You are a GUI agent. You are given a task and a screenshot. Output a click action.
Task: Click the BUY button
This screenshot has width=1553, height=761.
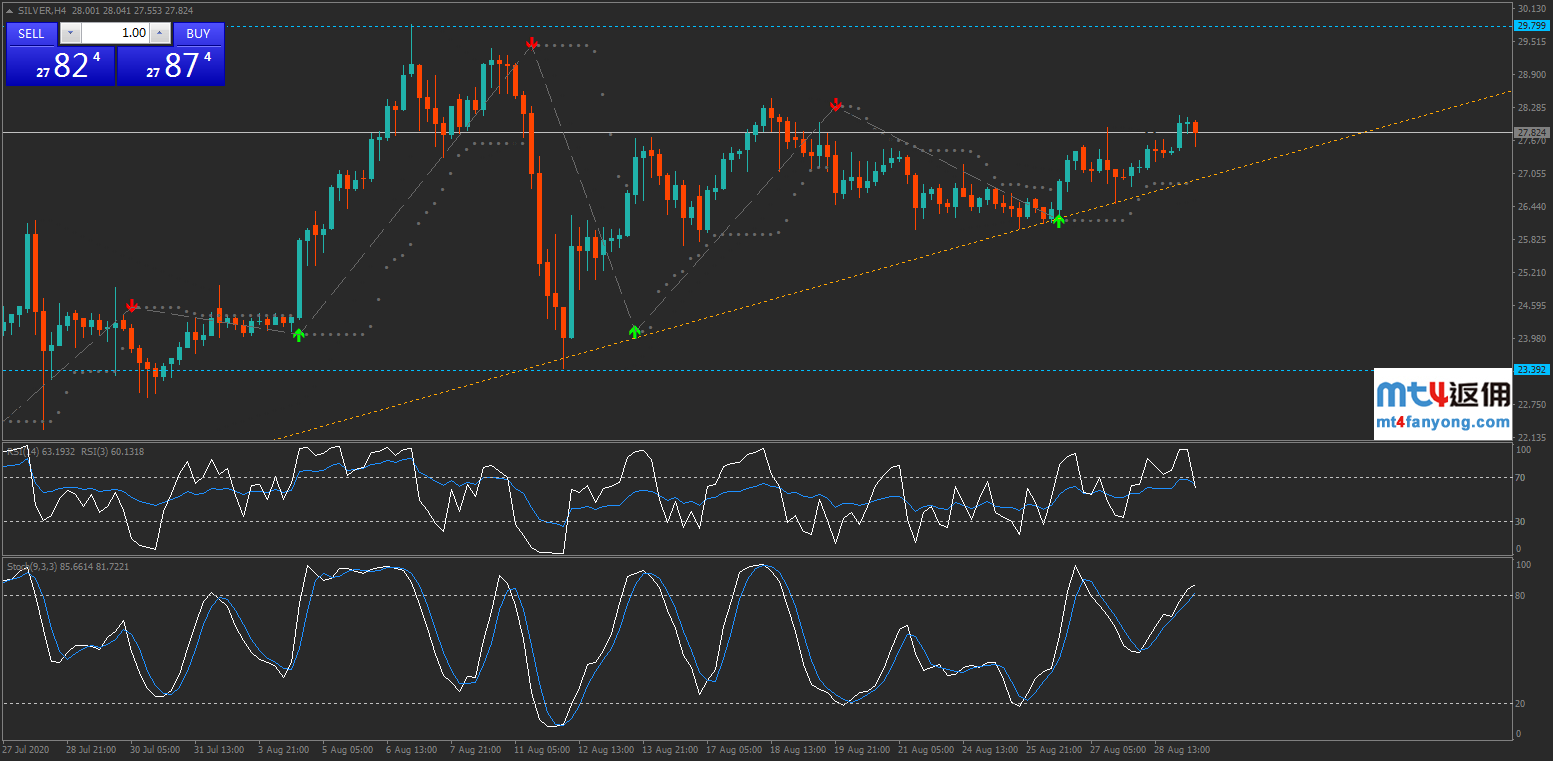click(198, 33)
